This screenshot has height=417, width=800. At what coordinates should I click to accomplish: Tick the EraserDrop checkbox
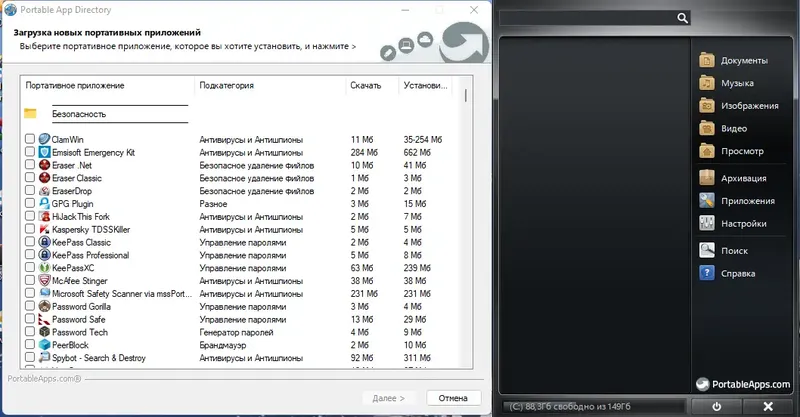pos(30,190)
